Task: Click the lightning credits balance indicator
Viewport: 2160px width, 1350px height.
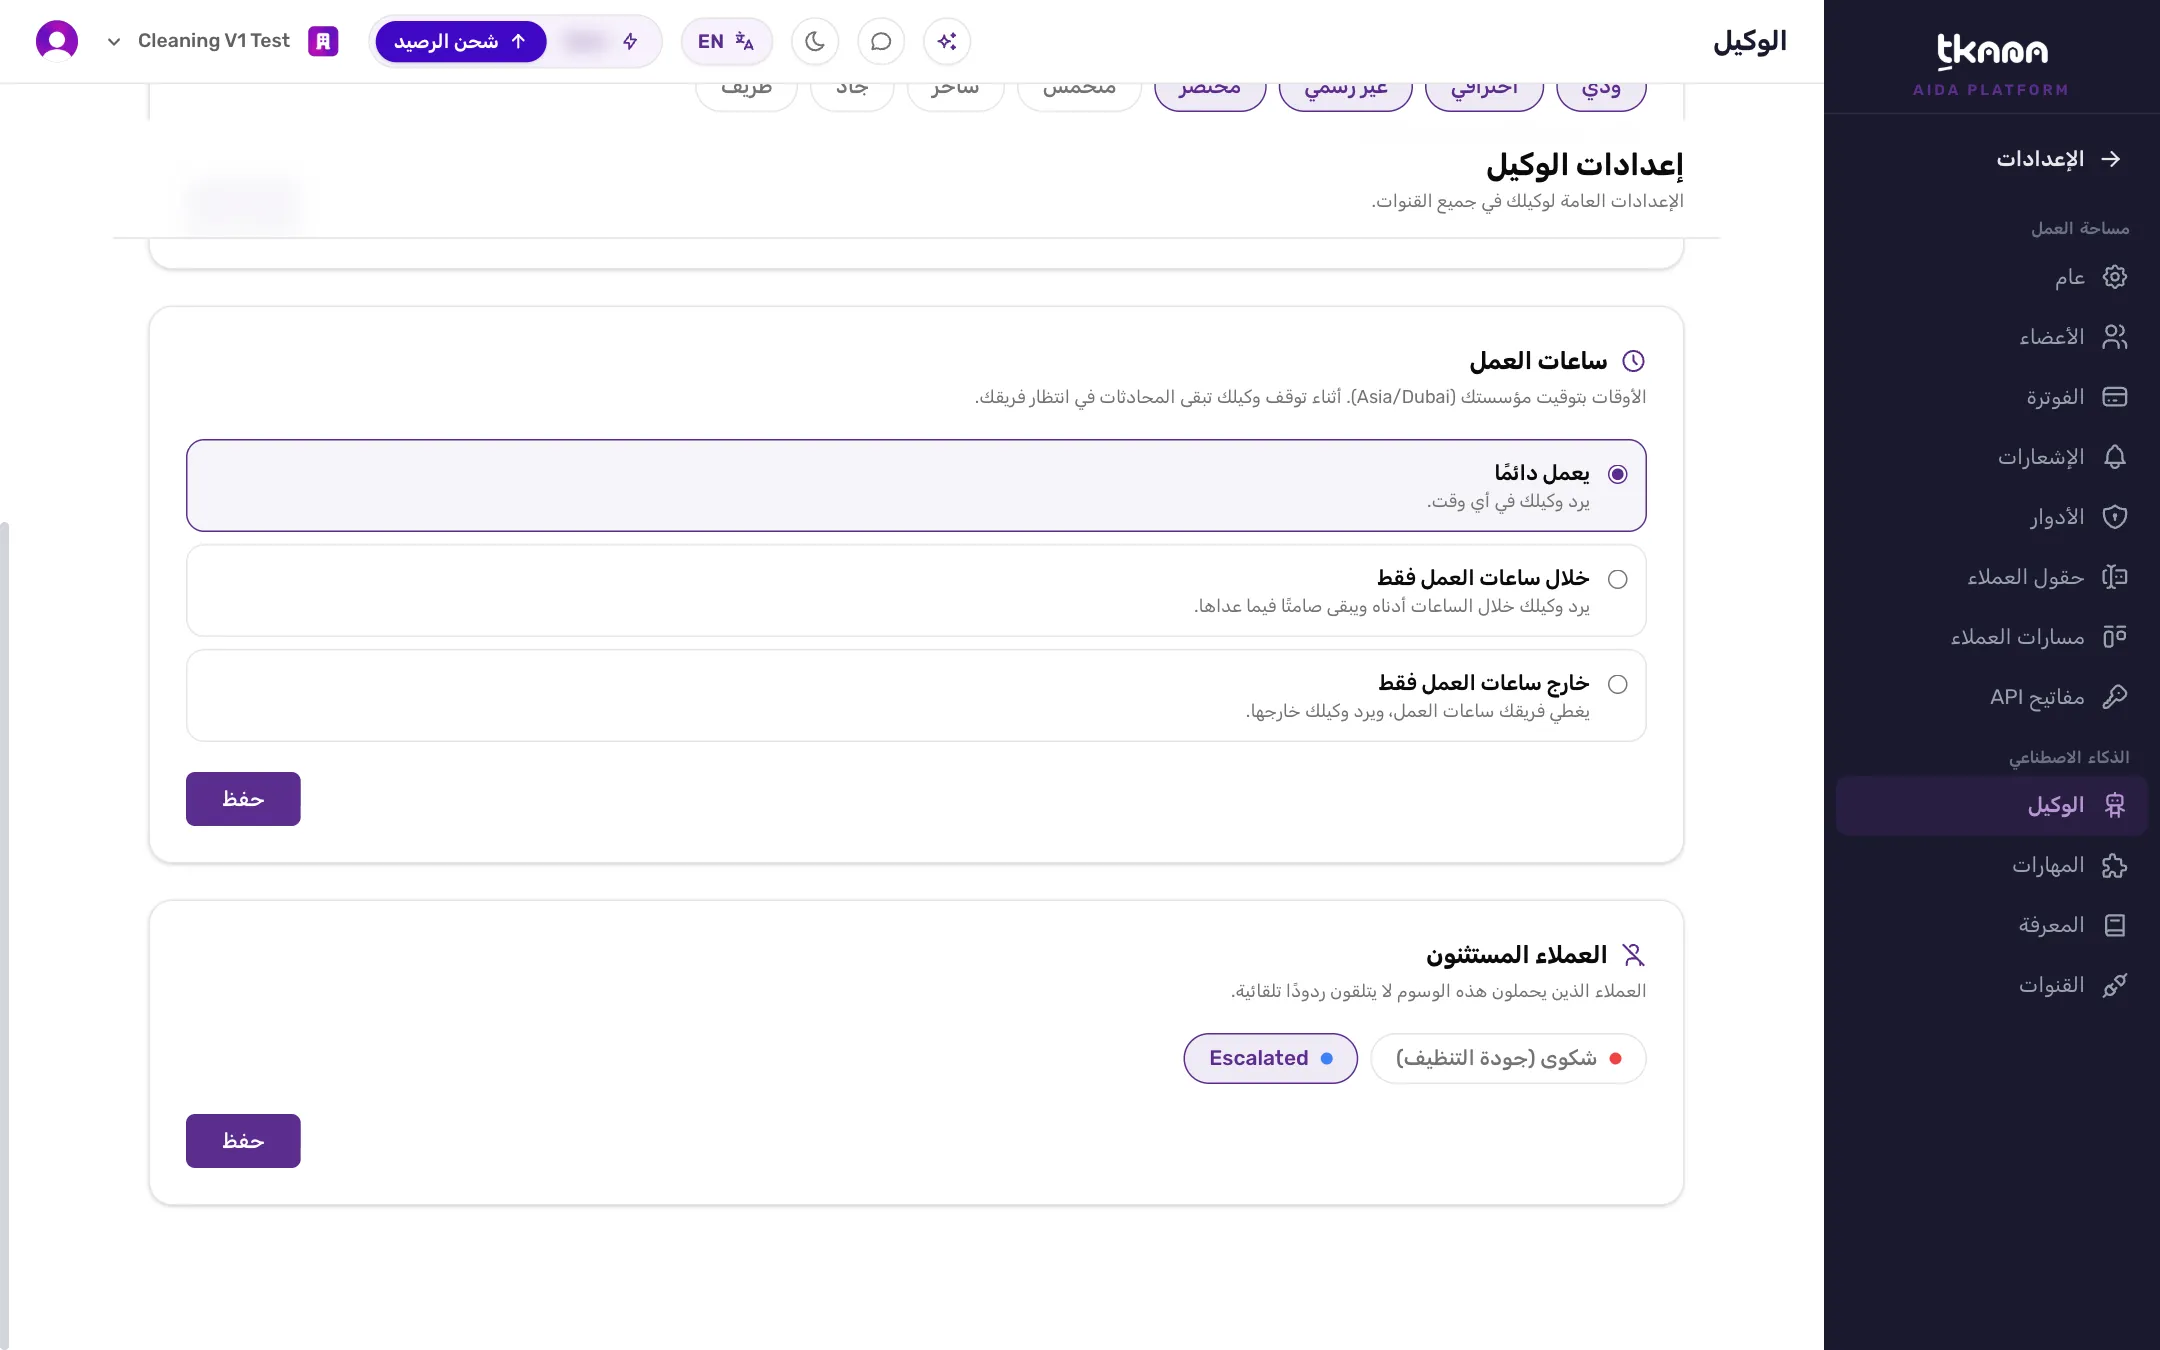Action: point(604,42)
